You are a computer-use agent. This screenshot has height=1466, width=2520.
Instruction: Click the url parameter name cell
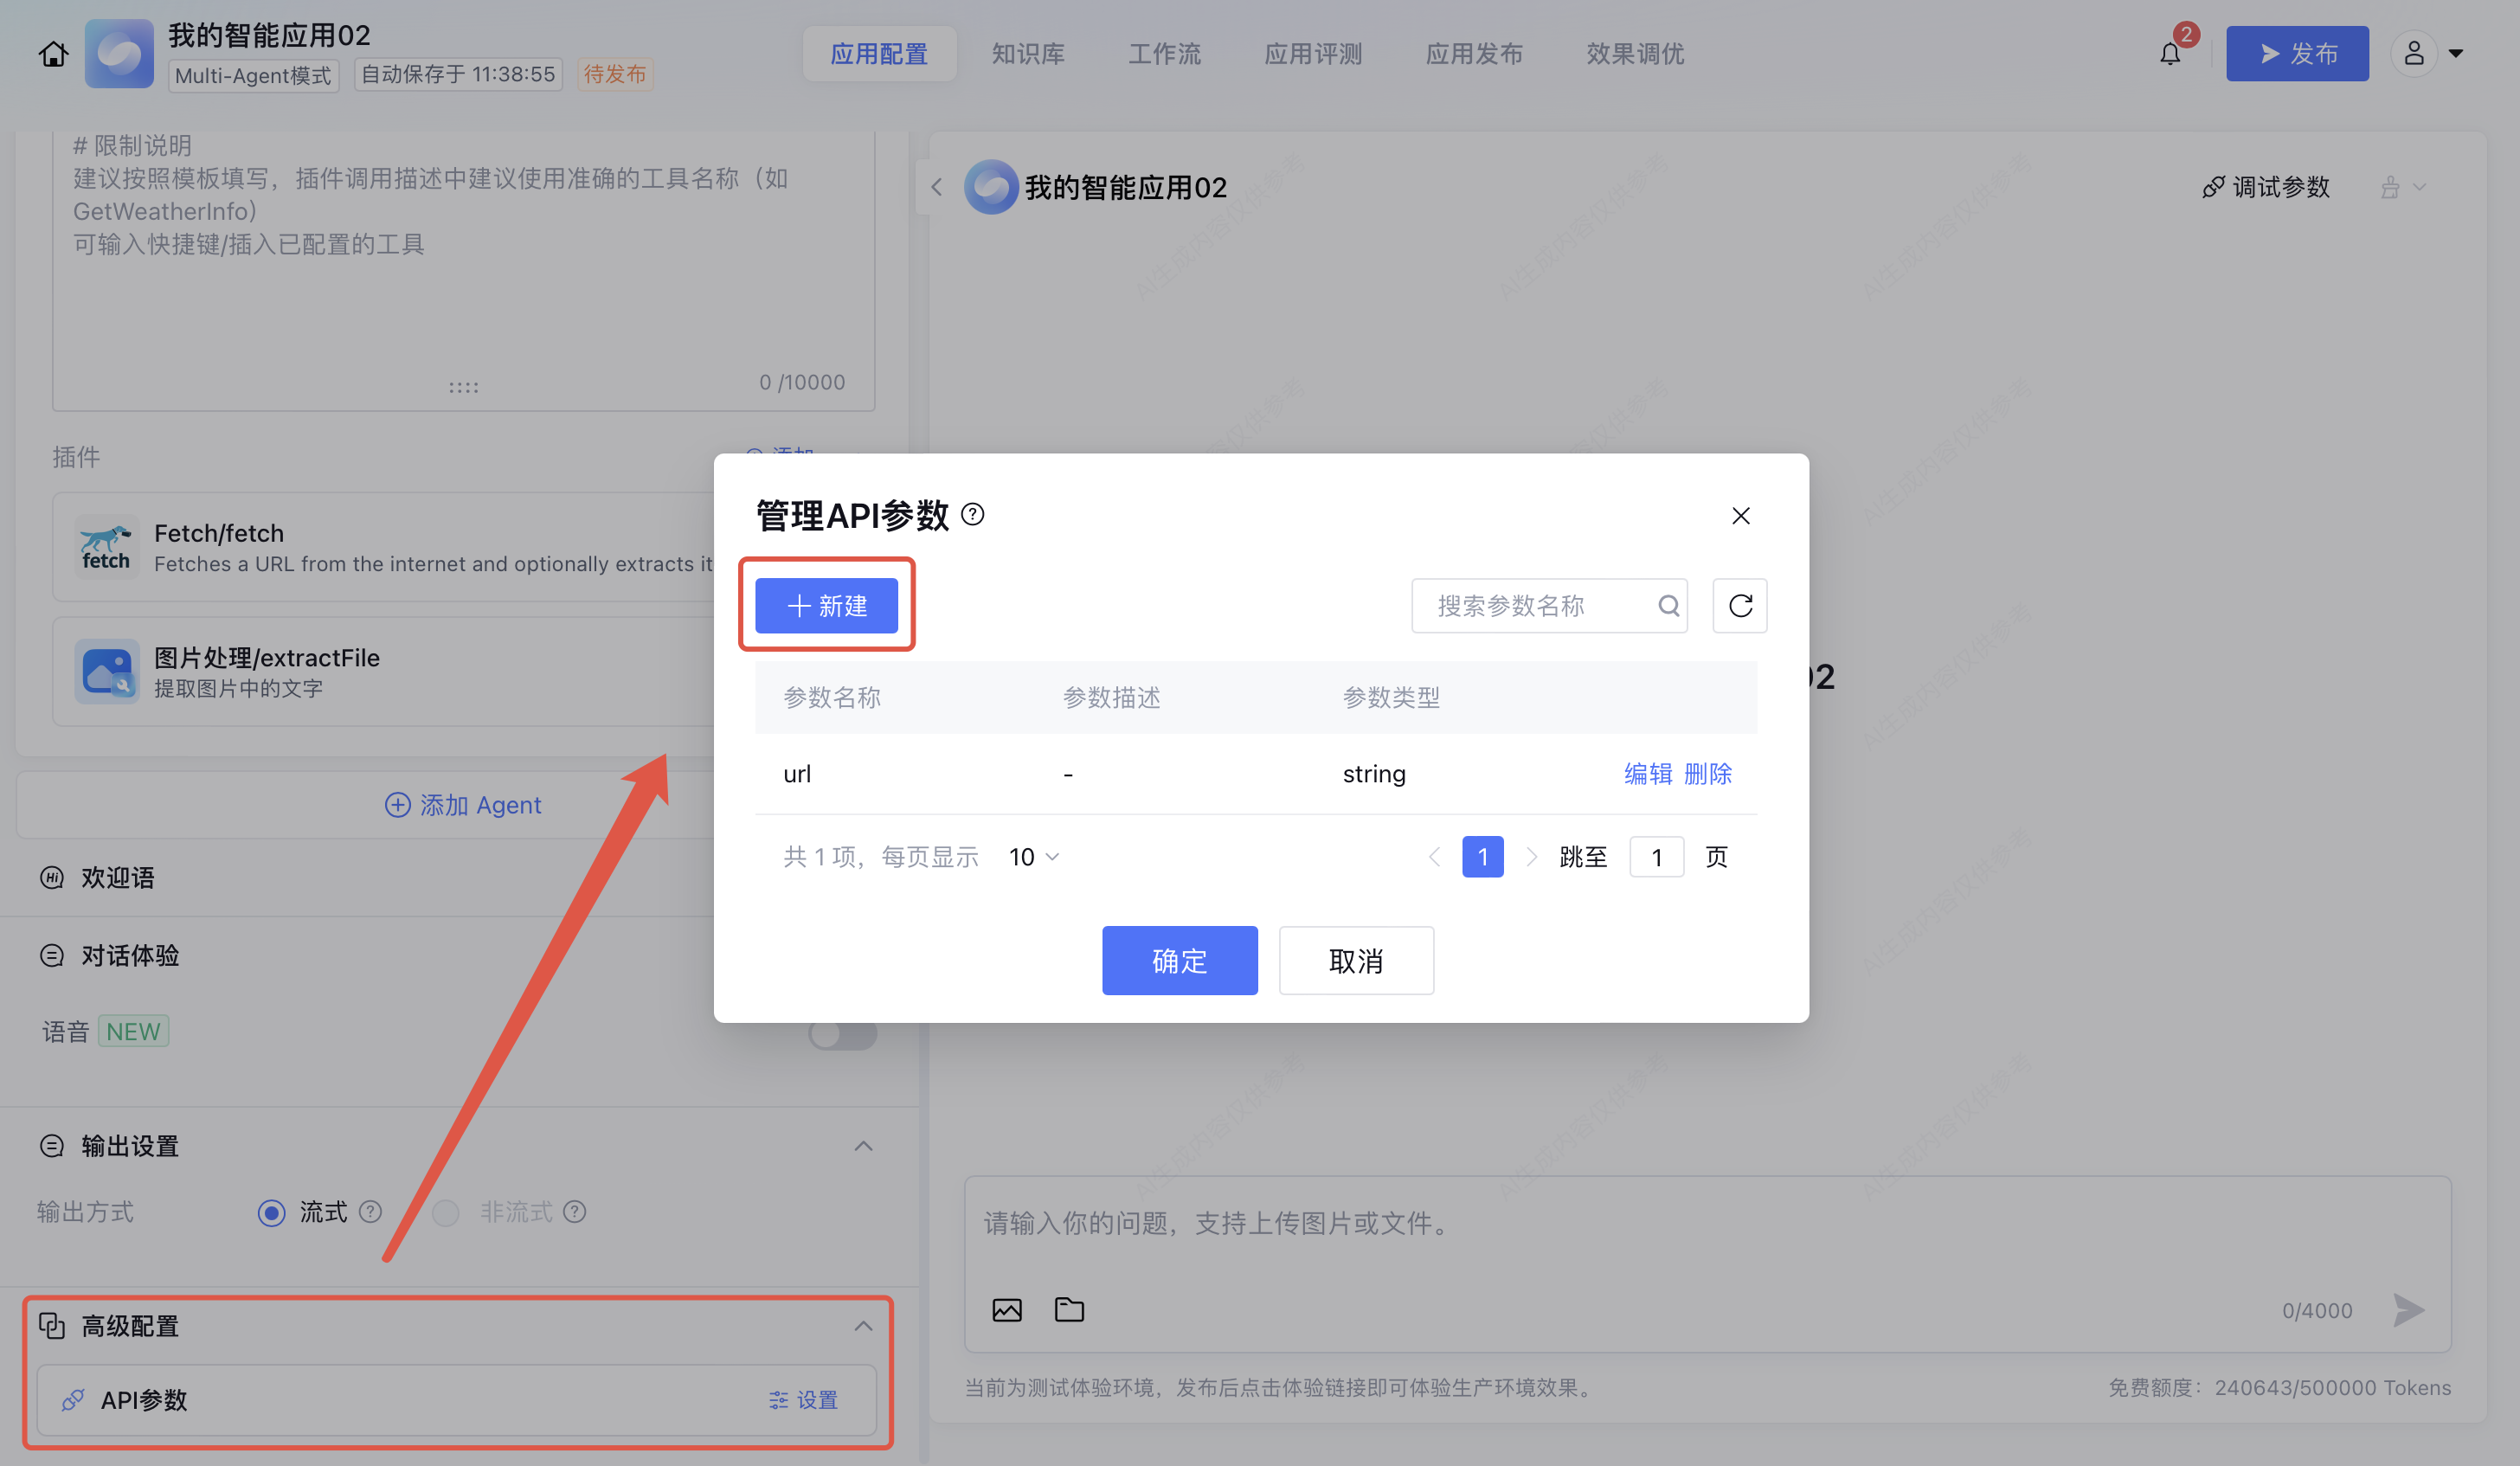(x=797, y=774)
